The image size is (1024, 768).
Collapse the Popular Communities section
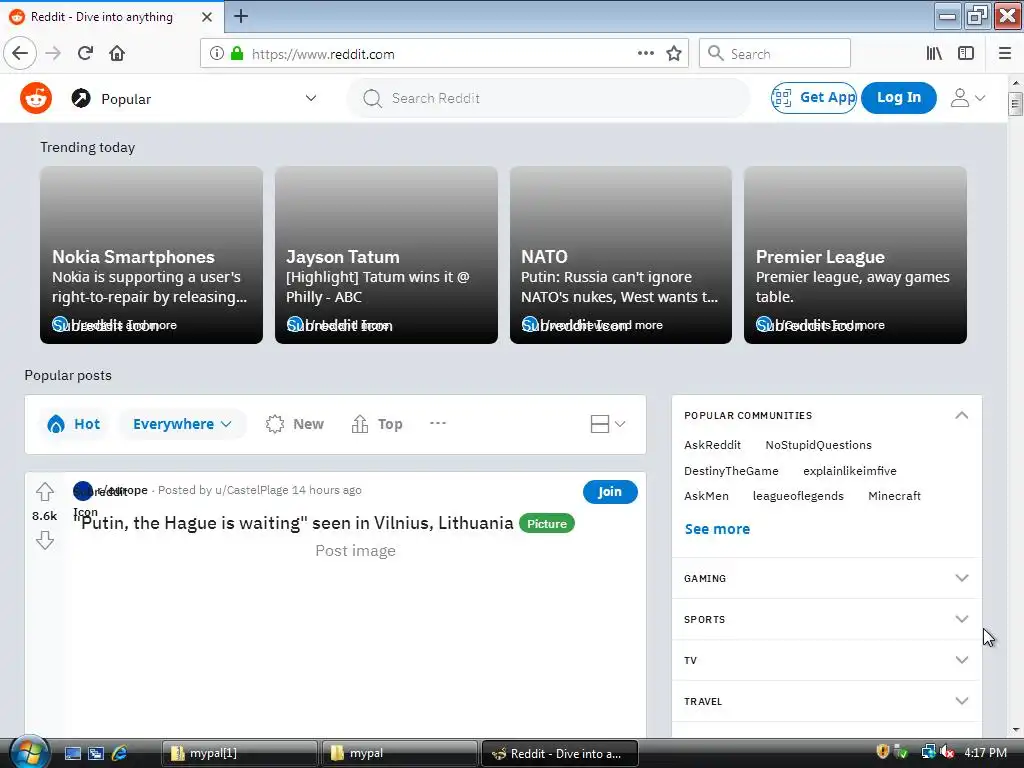pyautogui.click(x=961, y=415)
